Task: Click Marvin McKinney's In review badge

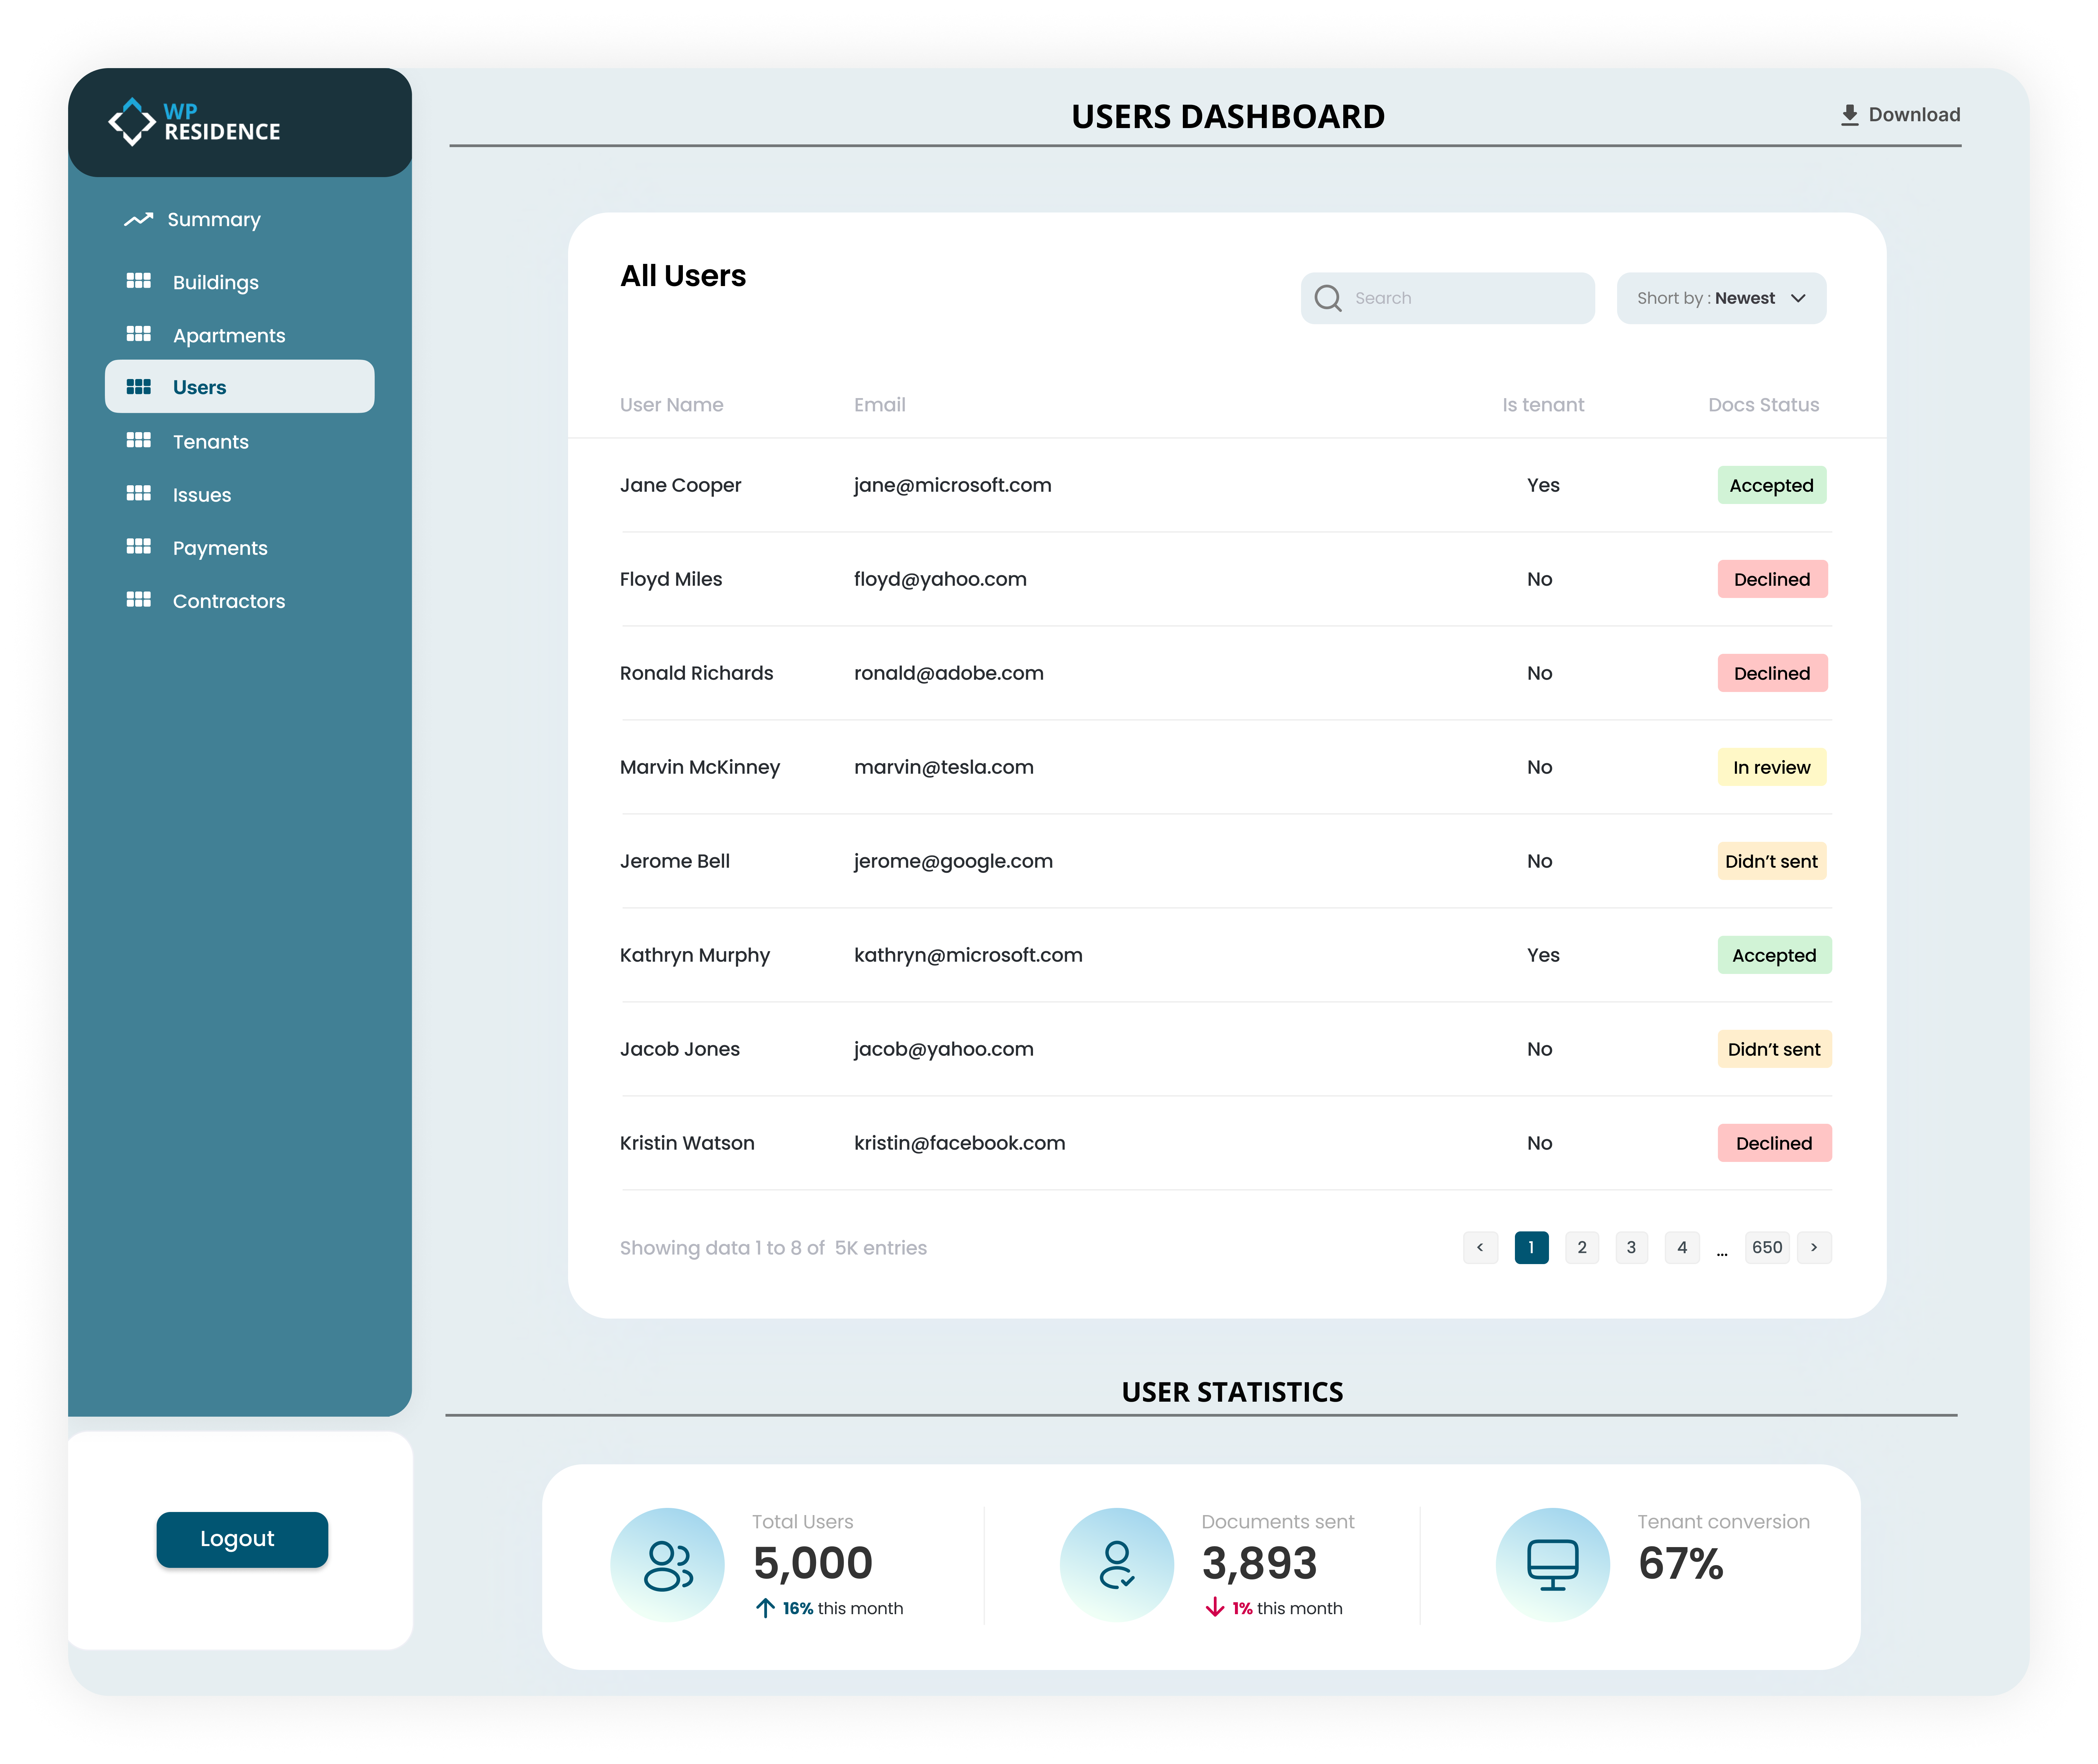Action: (x=1772, y=767)
